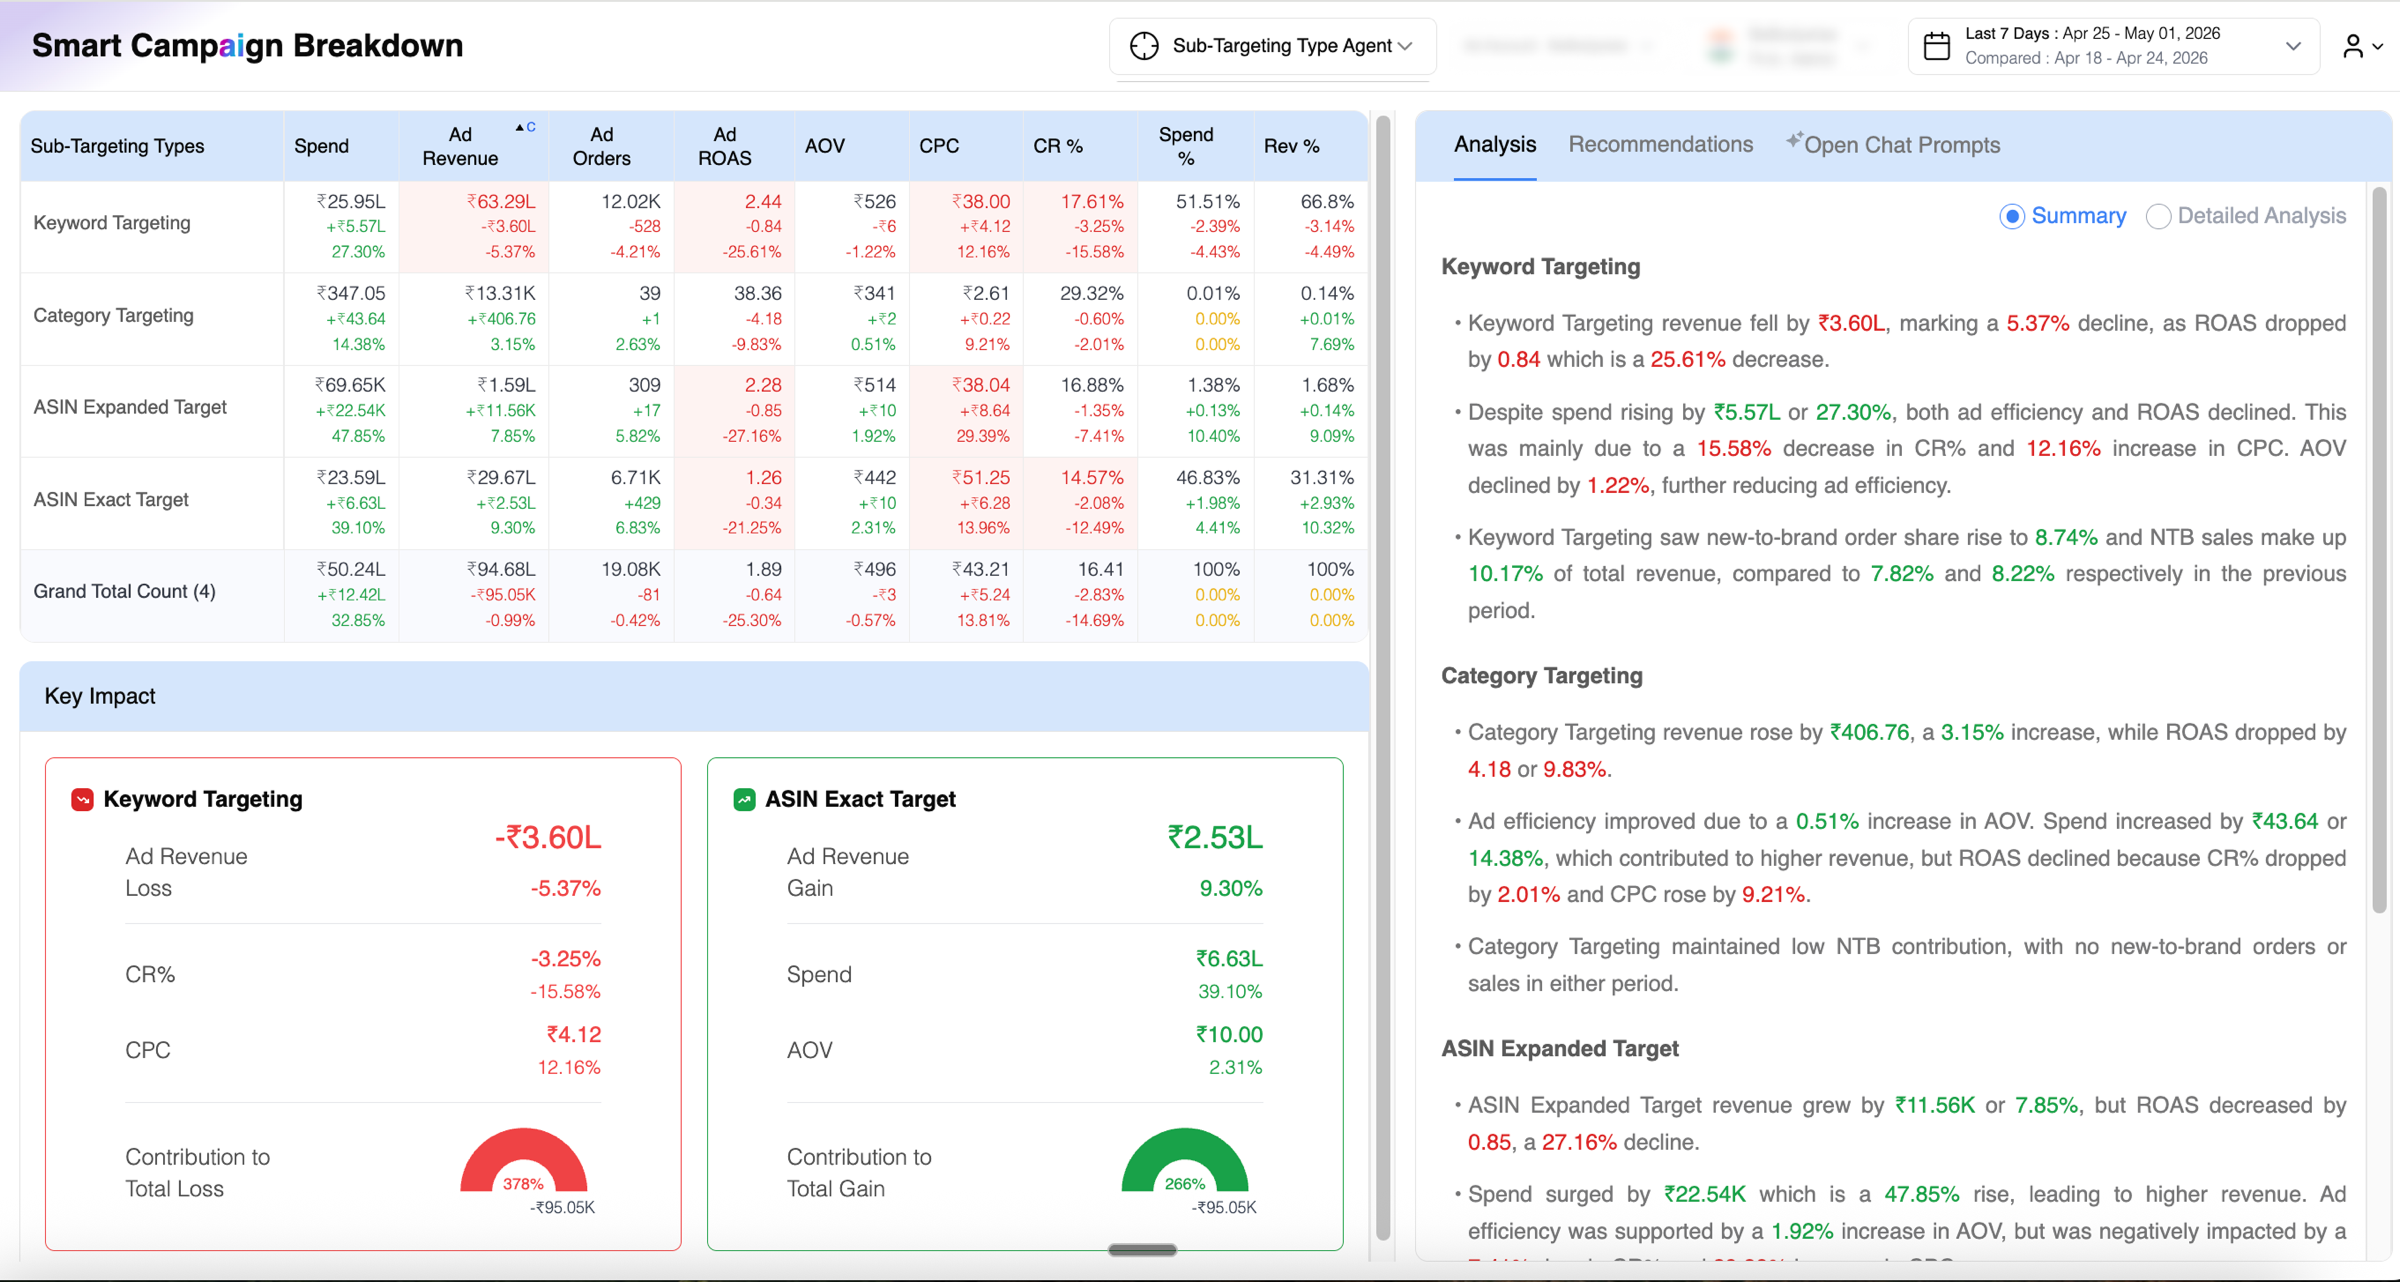Click the ₹2.53L ad revenue gain value
Screen dimensions: 2400x1282
(1215, 837)
